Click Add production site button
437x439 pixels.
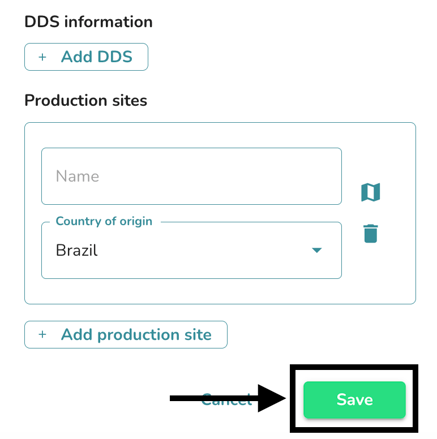tap(126, 335)
